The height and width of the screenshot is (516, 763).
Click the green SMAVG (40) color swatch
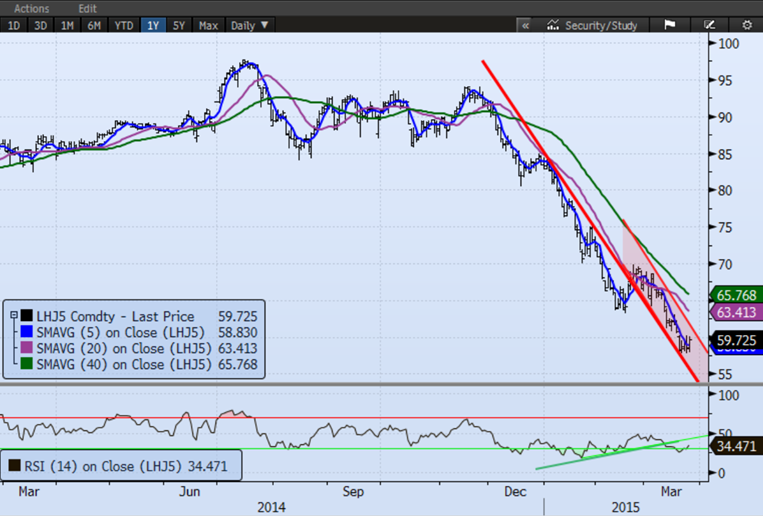pos(24,366)
